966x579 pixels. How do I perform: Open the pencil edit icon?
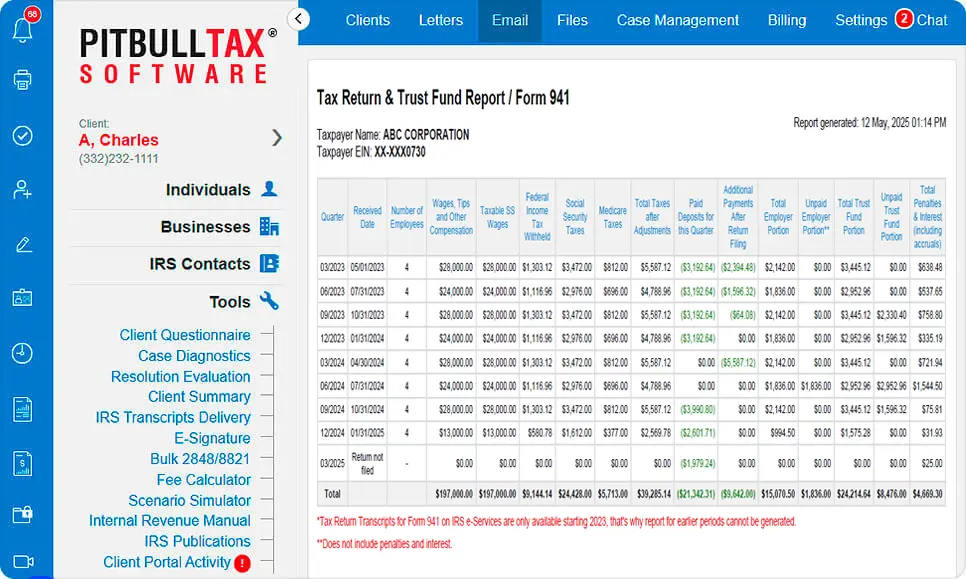[23, 243]
